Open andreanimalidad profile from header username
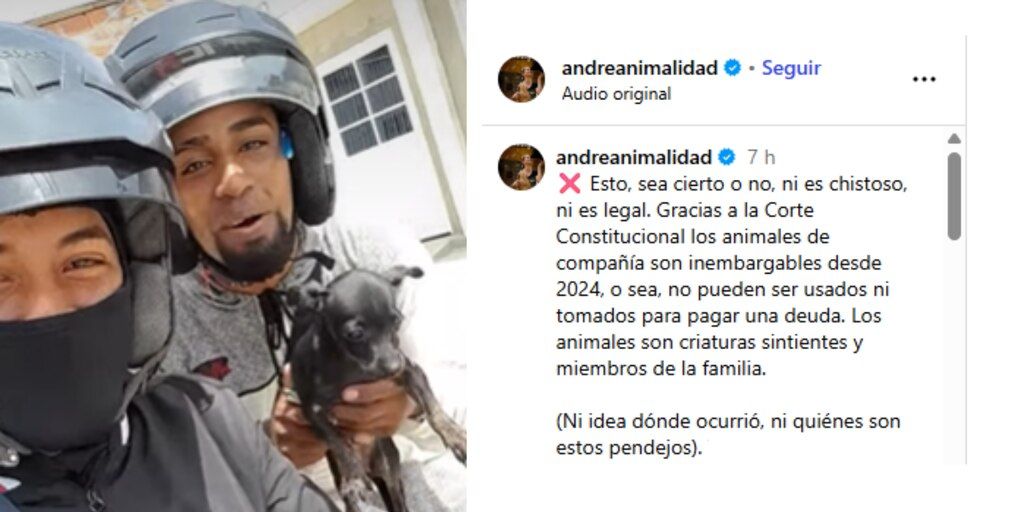This screenshot has width=1024, height=512. pyautogui.click(x=639, y=68)
